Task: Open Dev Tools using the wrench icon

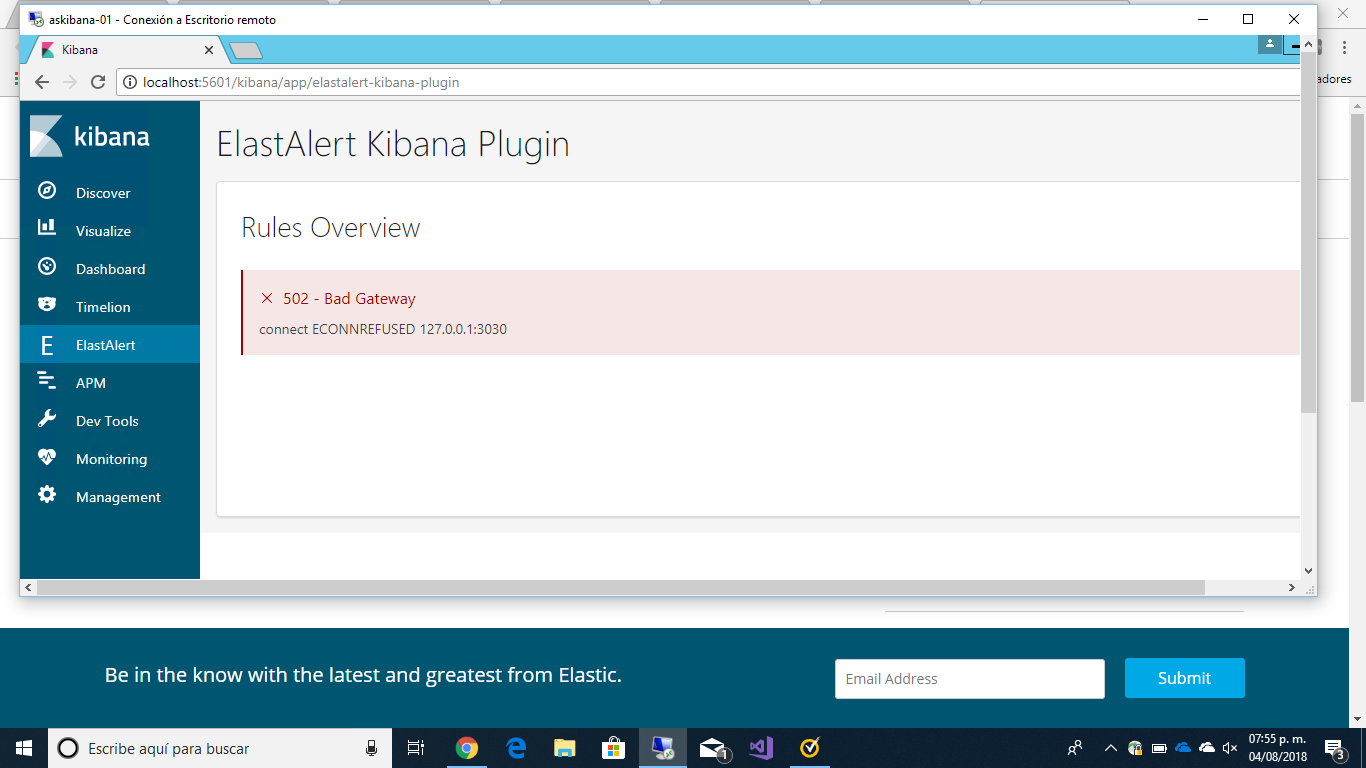Action: pos(107,420)
